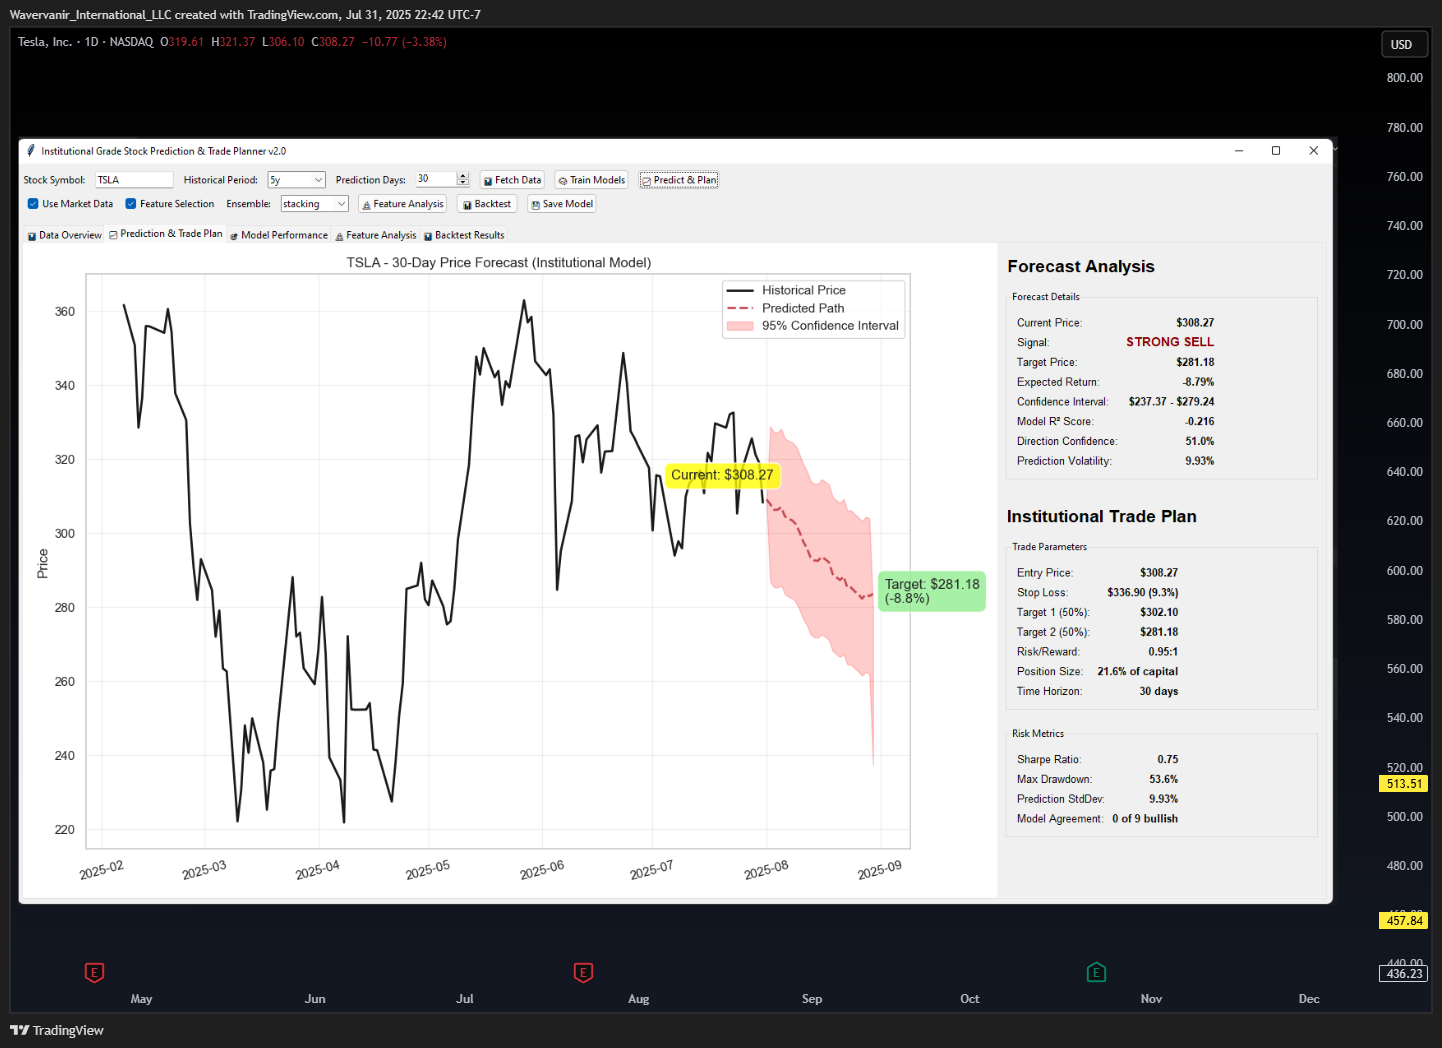Open the Model Performance tab
This screenshot has height=1048, width=1442.
coord(279,235)
